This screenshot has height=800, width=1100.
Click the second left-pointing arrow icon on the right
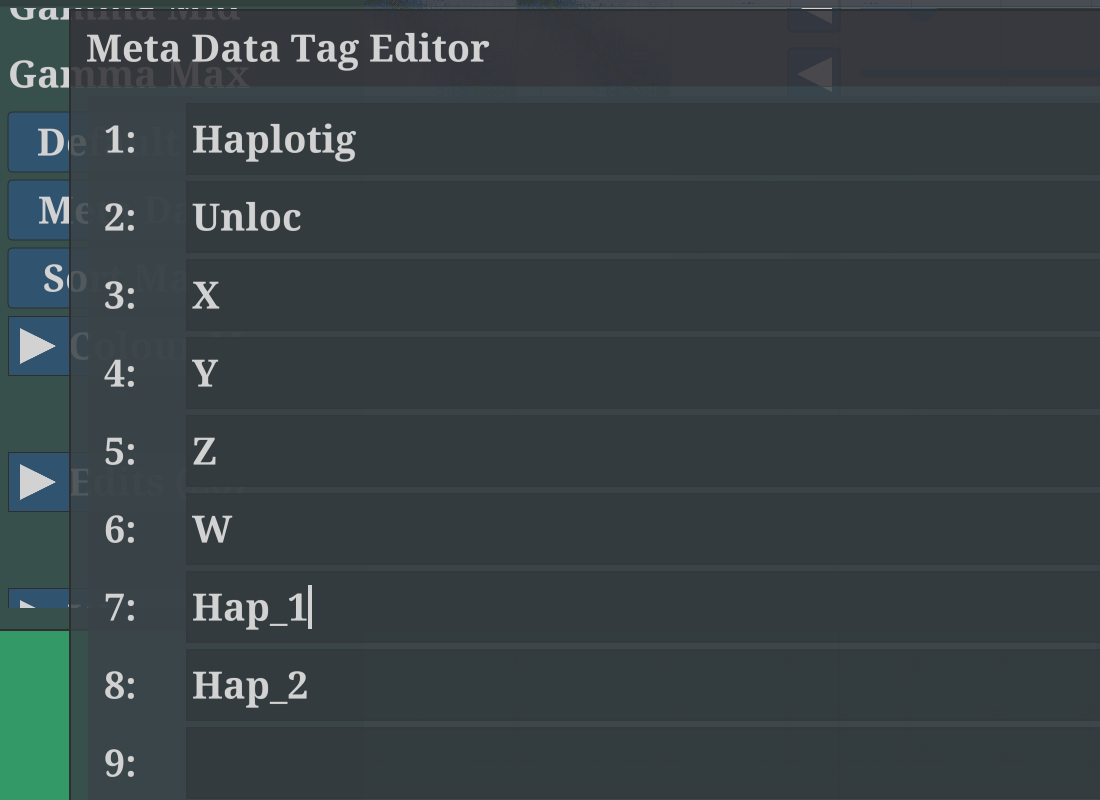tap(813, 72)
